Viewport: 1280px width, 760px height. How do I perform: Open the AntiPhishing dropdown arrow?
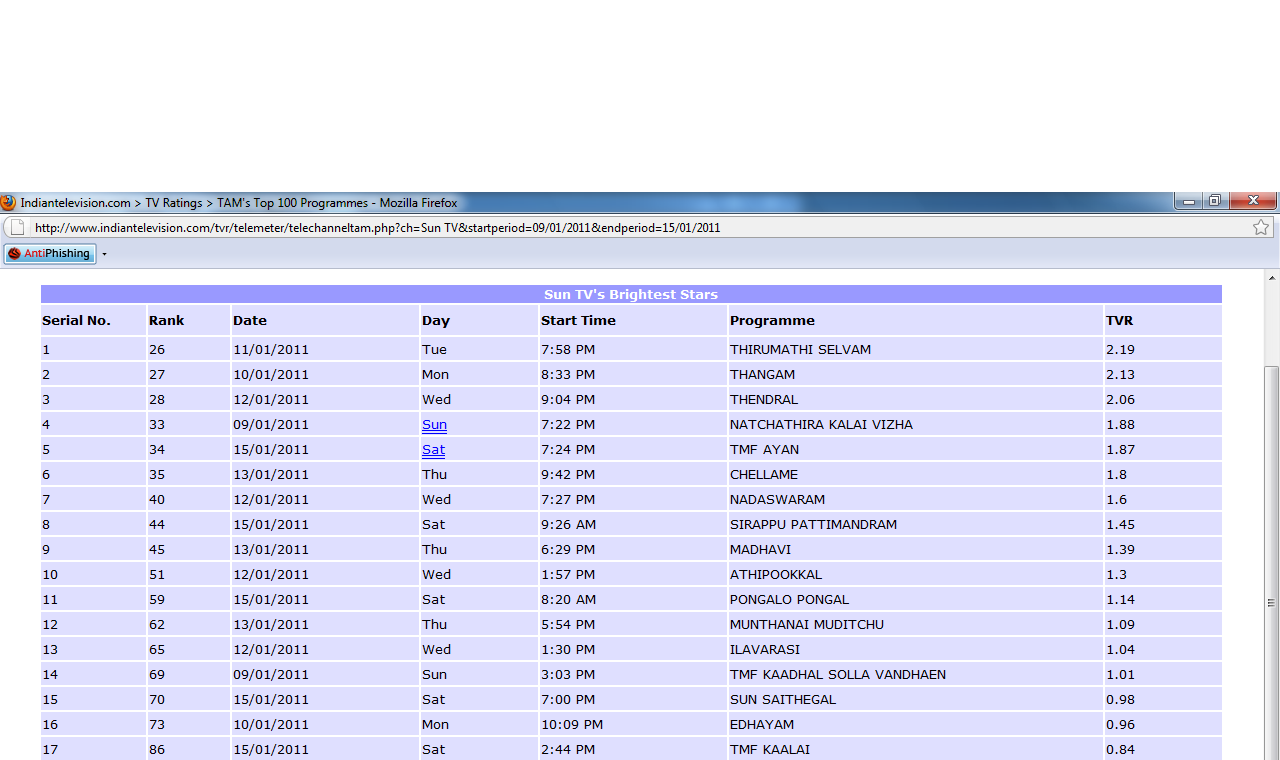tap(104, 254)
